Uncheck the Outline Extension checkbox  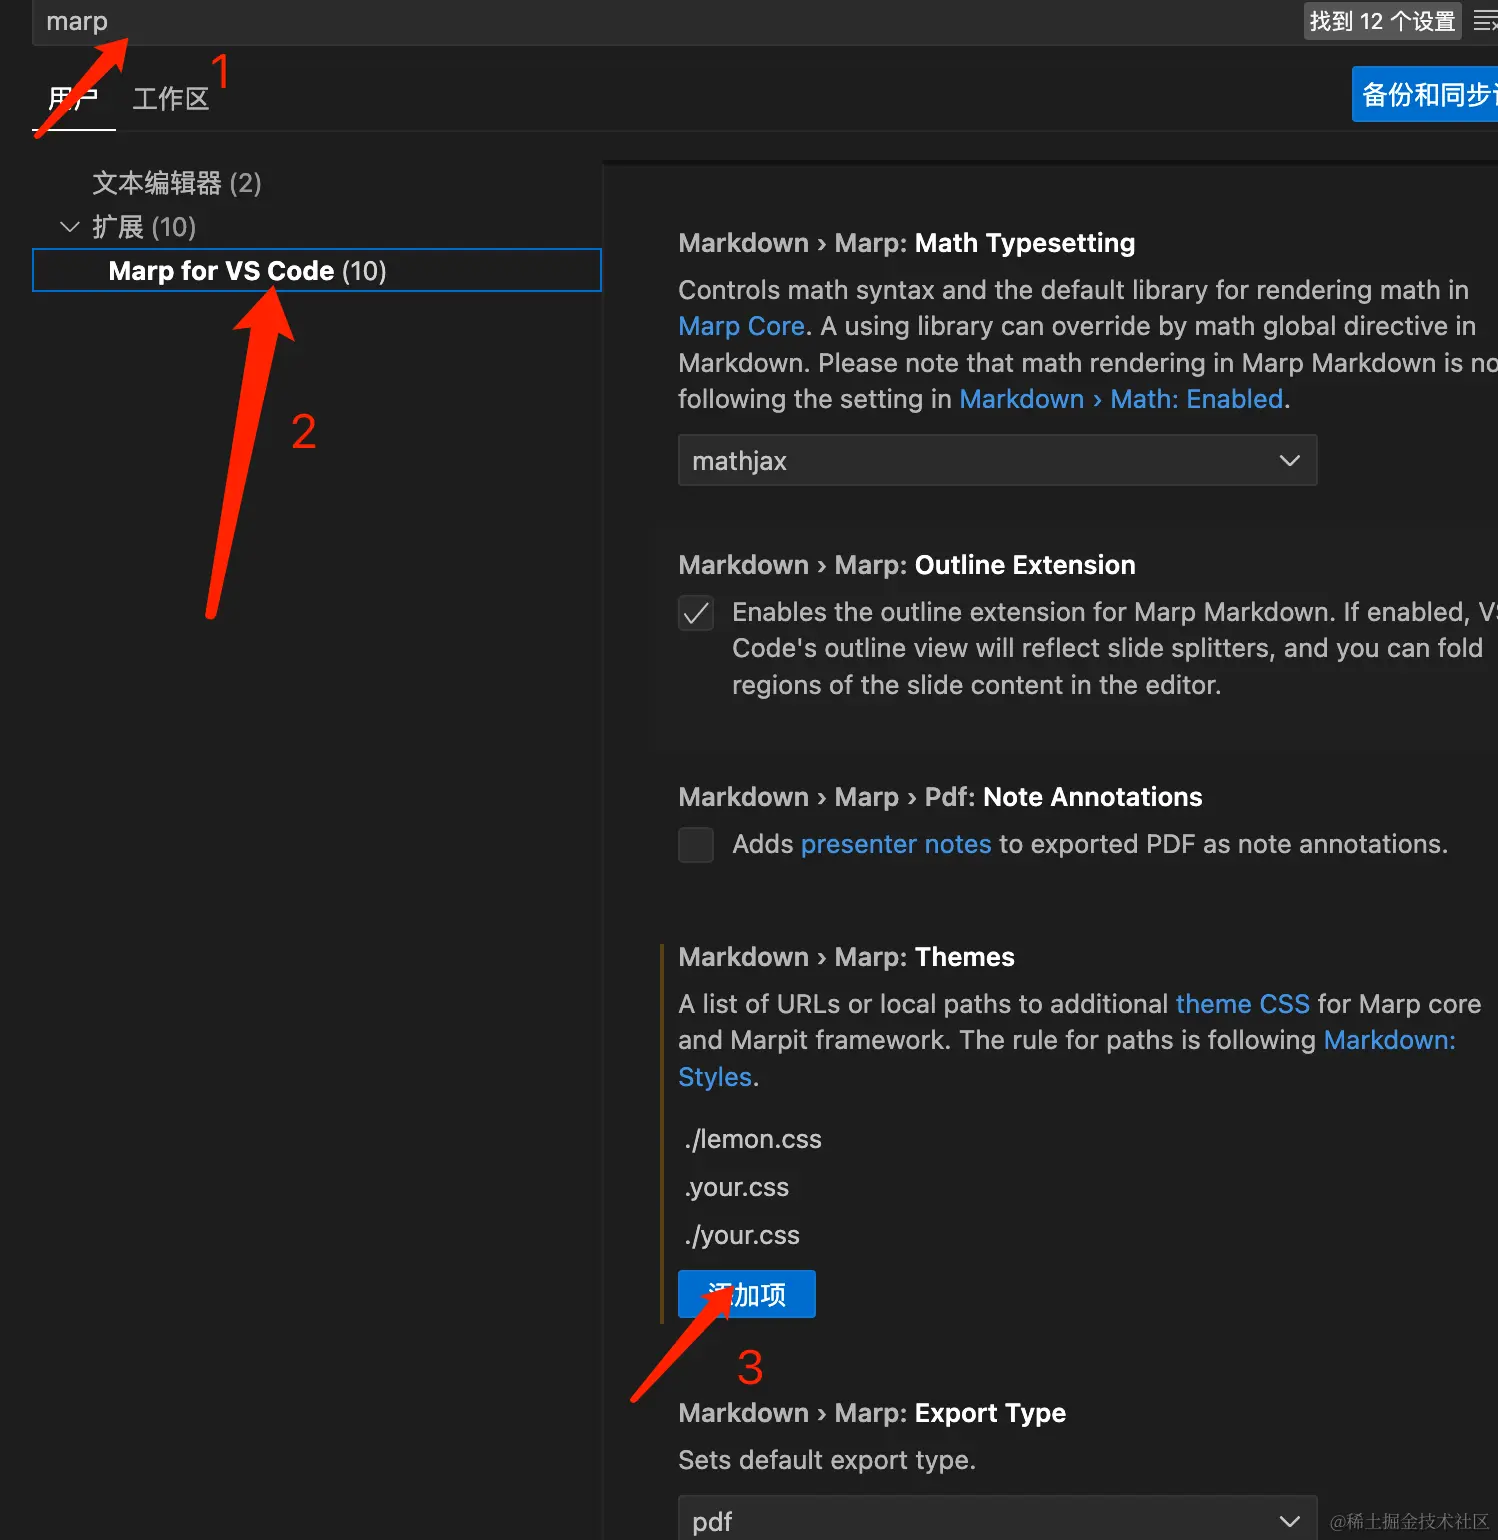(696, 612)
